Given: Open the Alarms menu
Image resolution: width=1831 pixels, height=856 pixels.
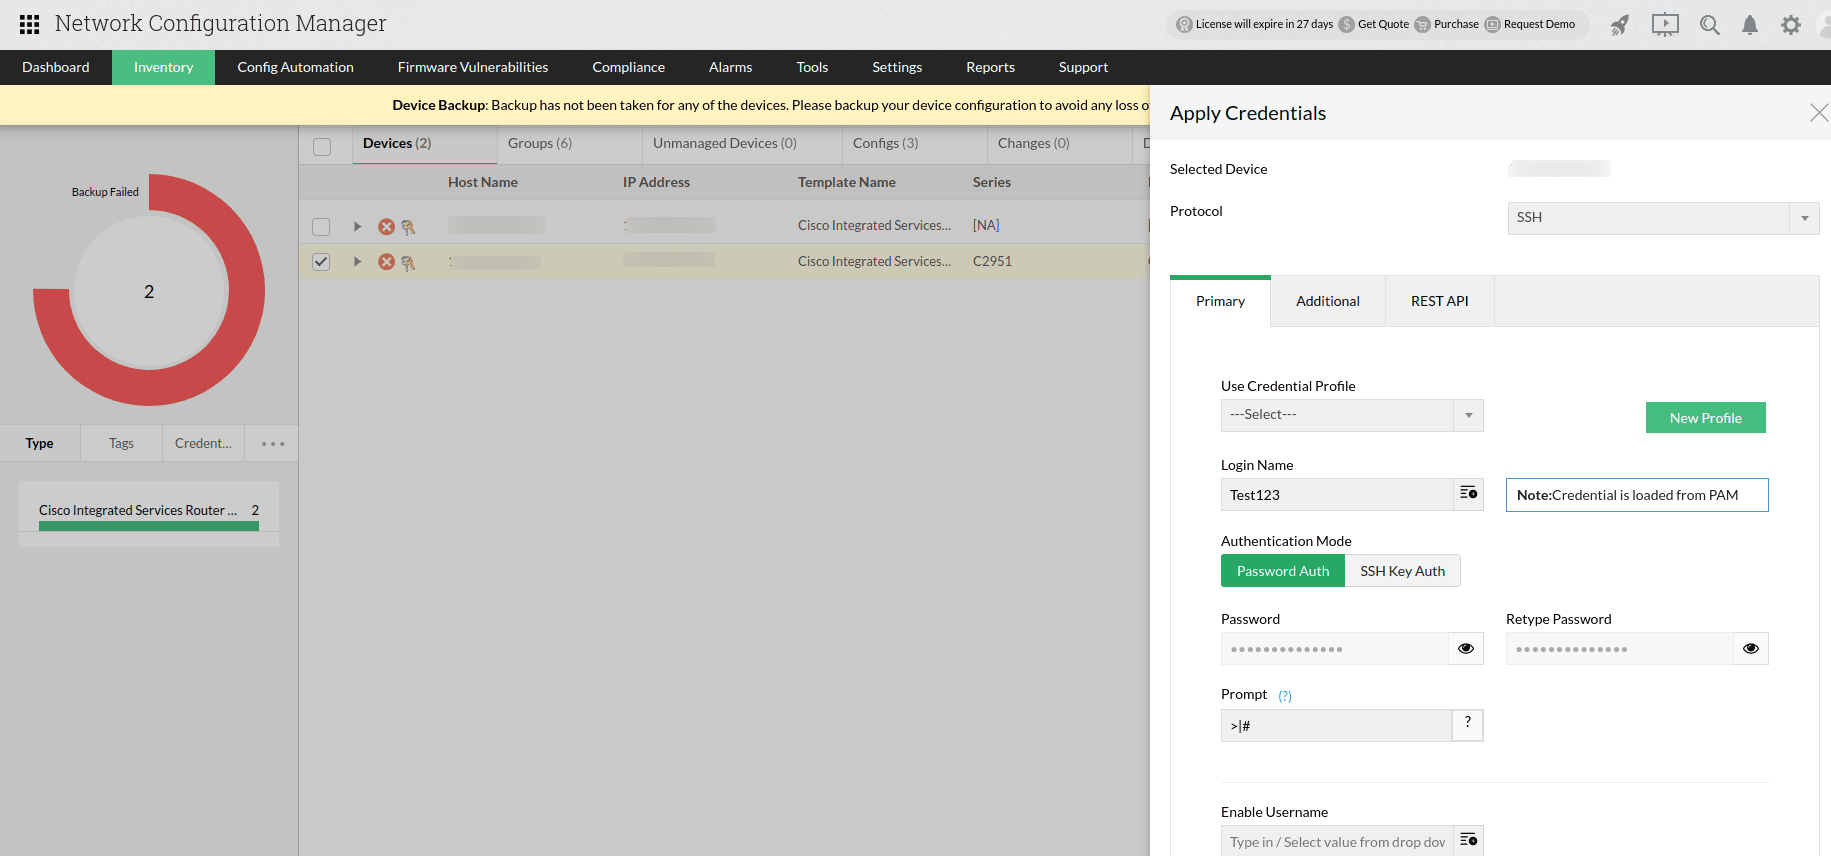Looking at the screenshot, I should click(x=730, y=67).
